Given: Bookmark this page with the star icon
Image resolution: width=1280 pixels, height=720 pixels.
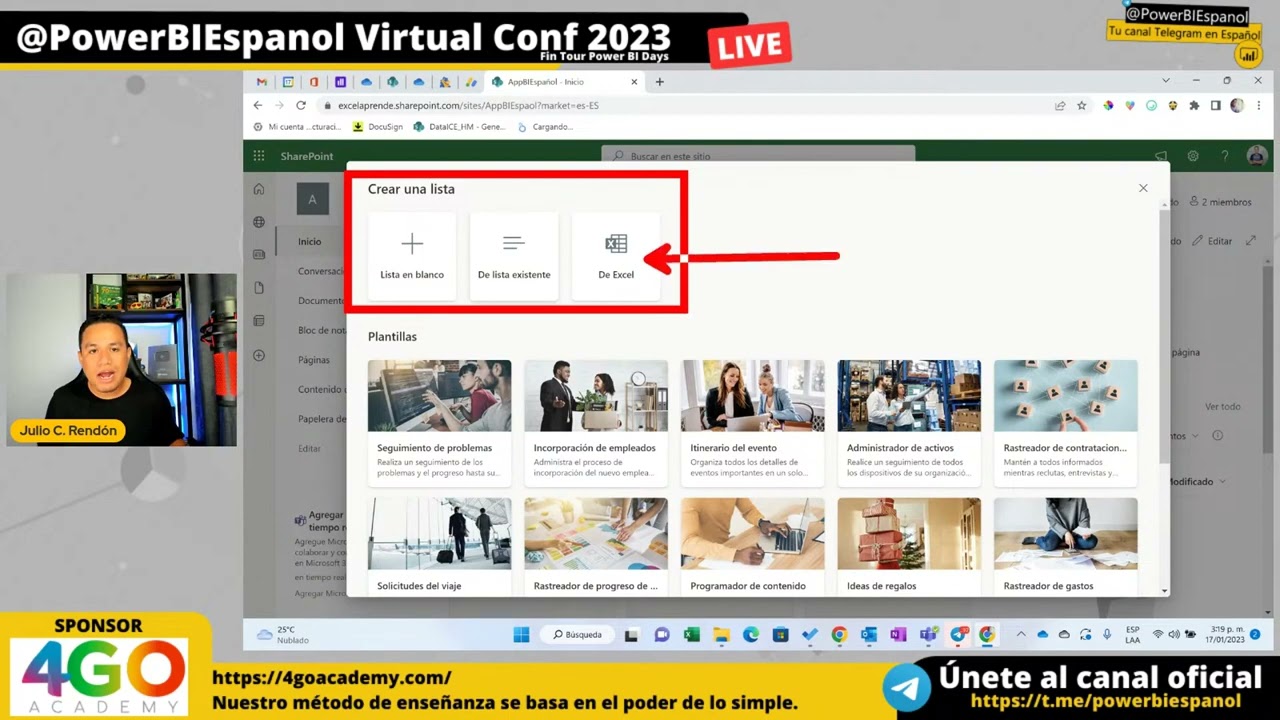Looking at the screenshot, I should [x=1081, y=105].
